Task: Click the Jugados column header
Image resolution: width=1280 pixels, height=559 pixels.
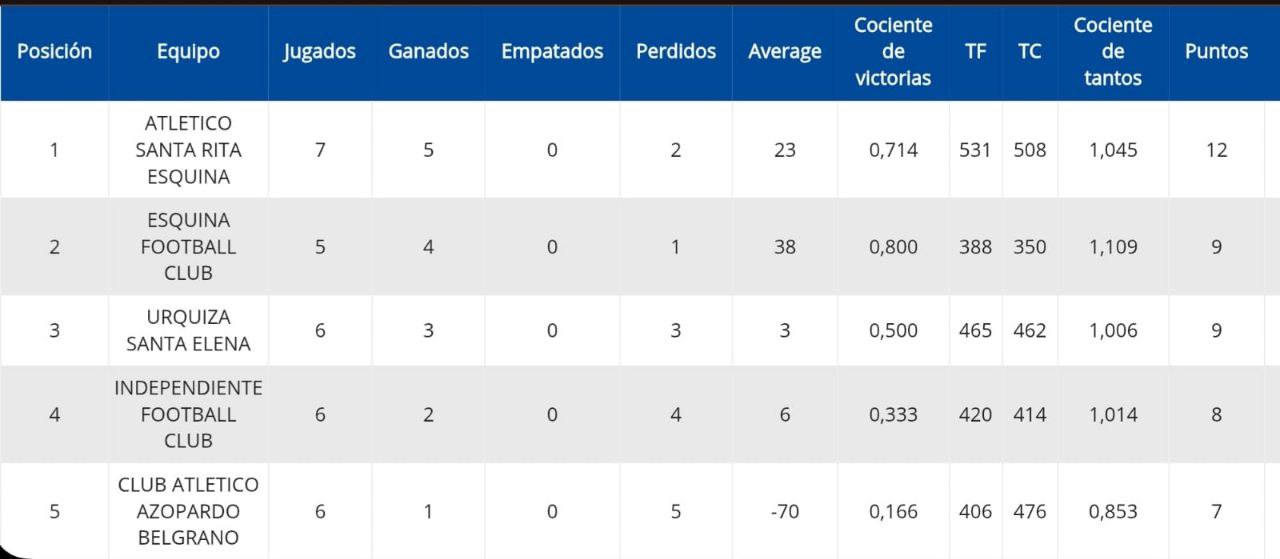Action: click(x=319, y=52)
